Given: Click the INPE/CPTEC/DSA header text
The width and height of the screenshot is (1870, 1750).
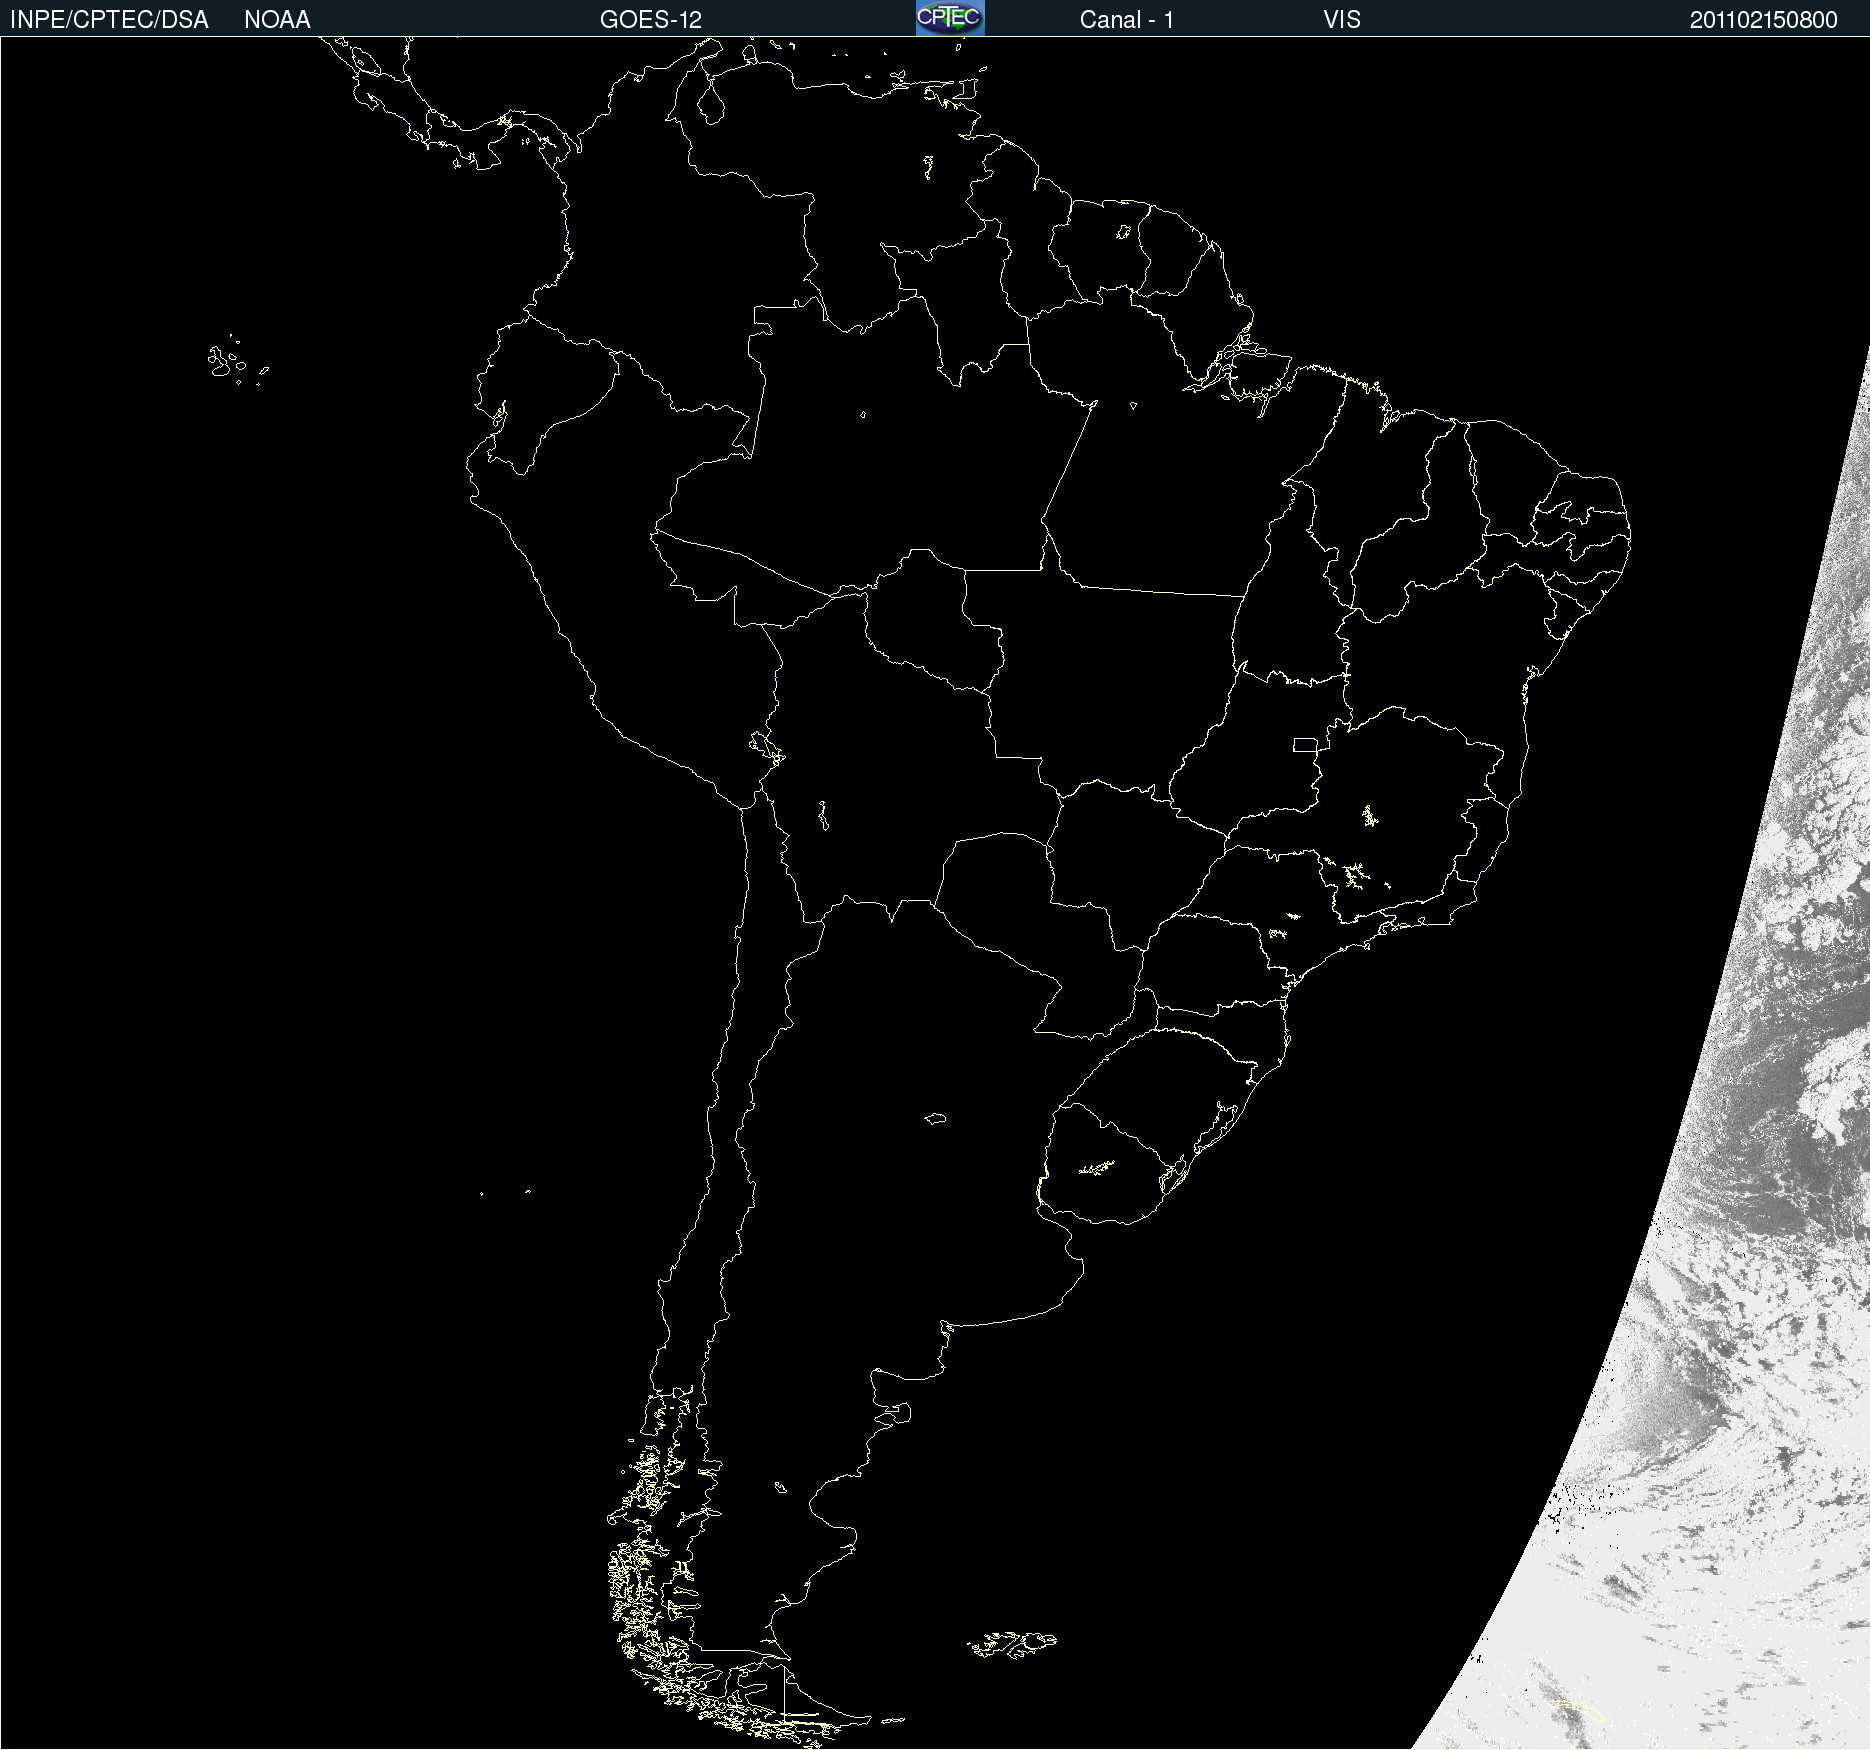Looking at the screenshot, I should (109, 20).
